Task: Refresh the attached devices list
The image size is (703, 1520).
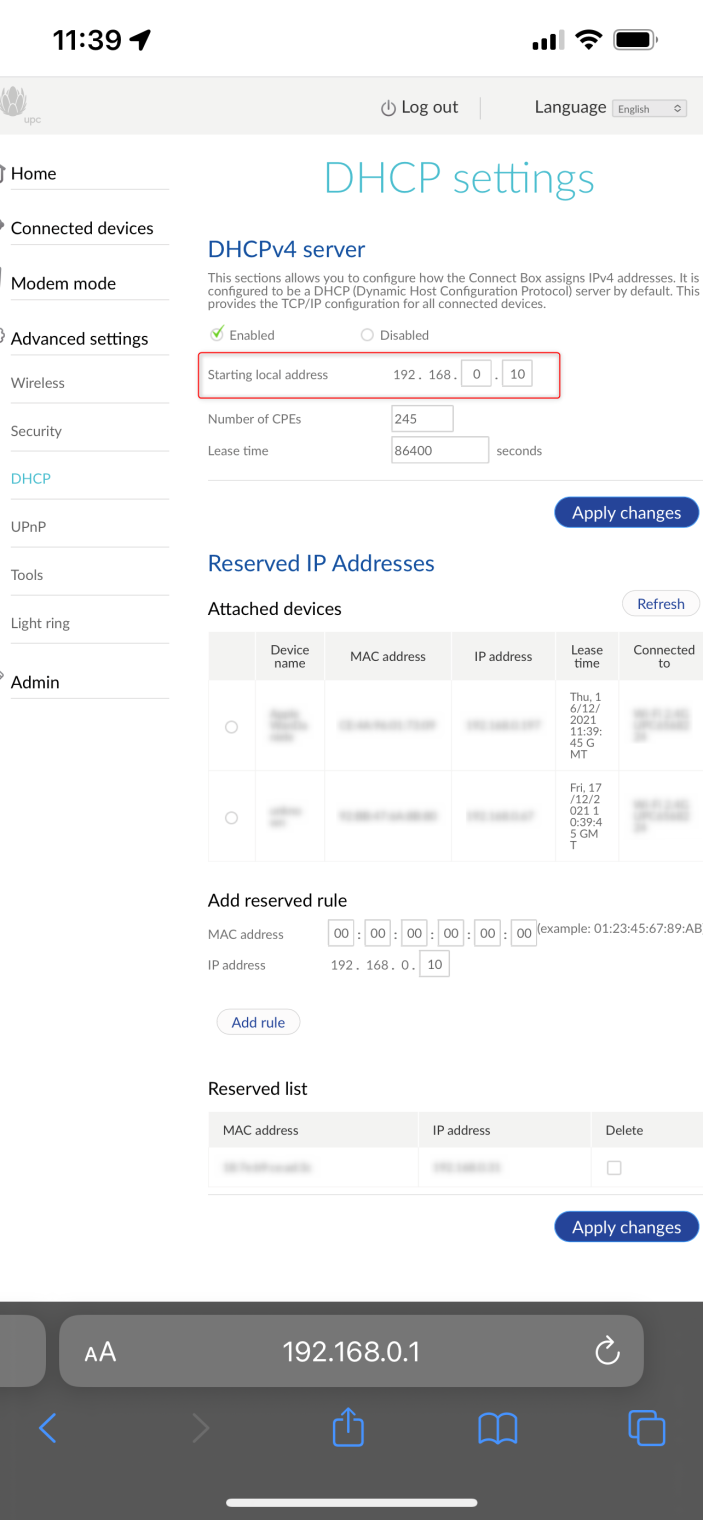Action: click(x=660, y=604)
